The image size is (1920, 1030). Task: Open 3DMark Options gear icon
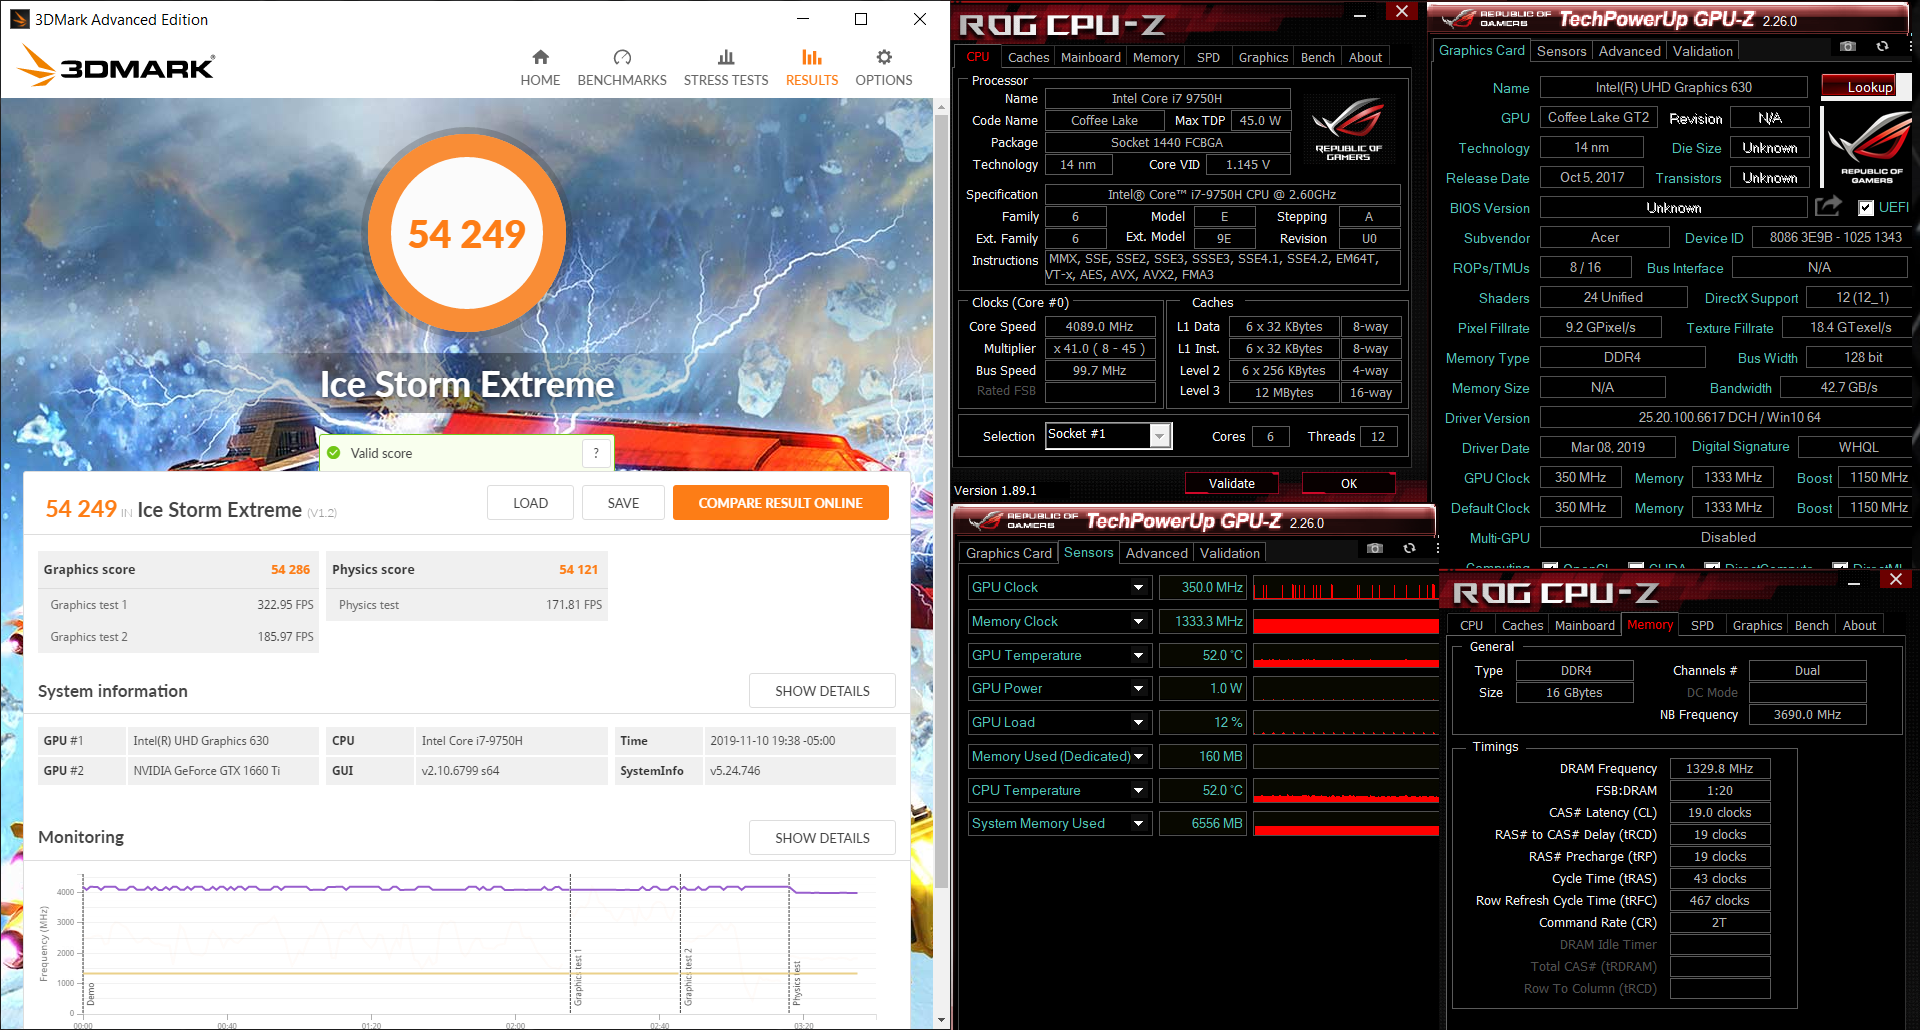tap(884, 57)
